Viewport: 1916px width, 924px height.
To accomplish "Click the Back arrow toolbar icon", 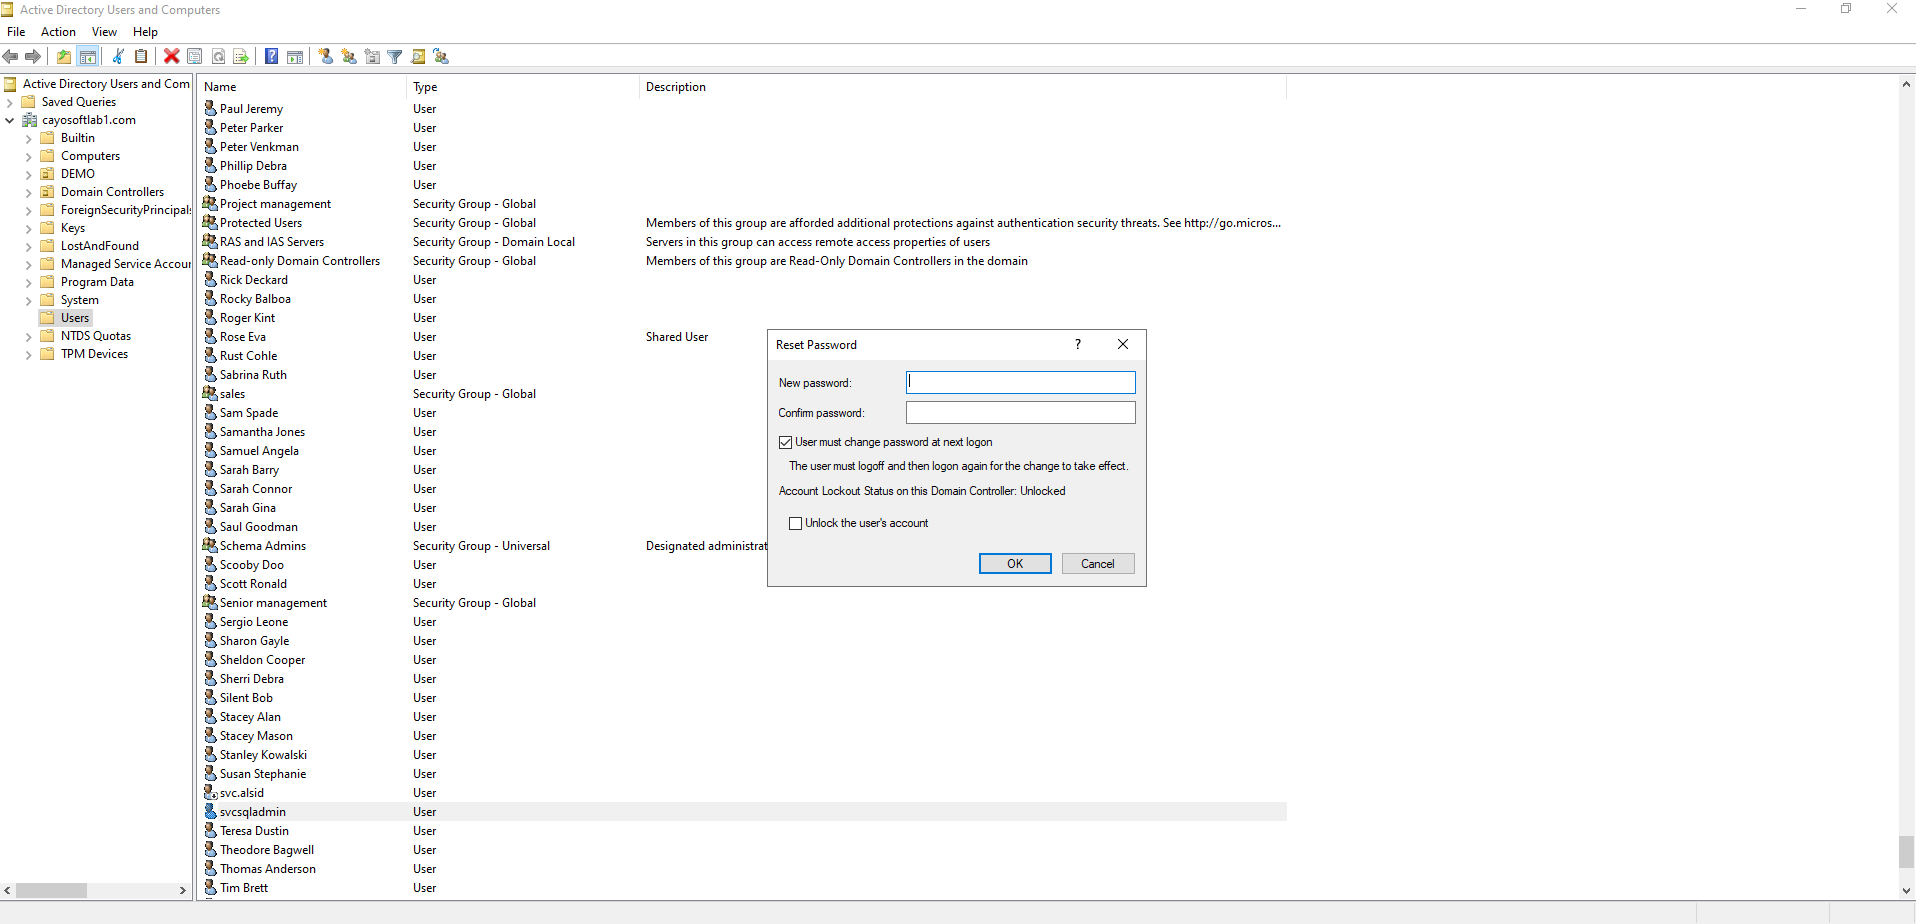I will pyautogui.click(x=11, y=57).
